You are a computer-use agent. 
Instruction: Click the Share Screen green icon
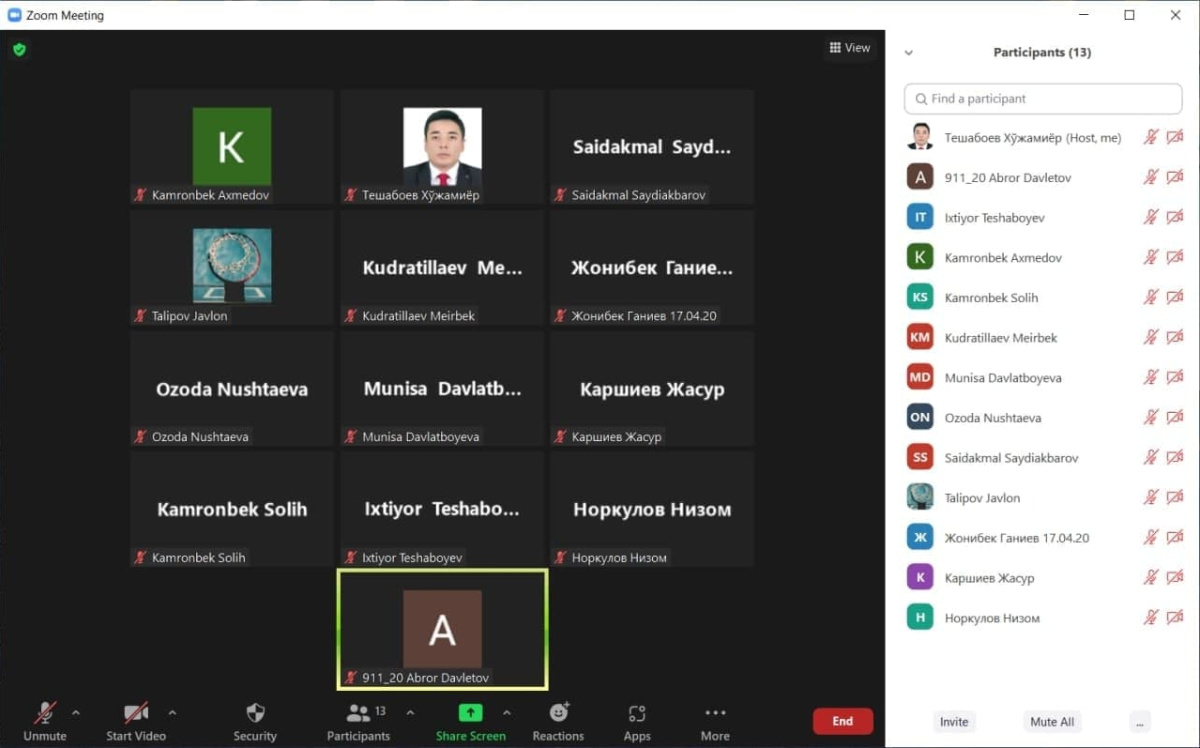click(x=470, y=713)
